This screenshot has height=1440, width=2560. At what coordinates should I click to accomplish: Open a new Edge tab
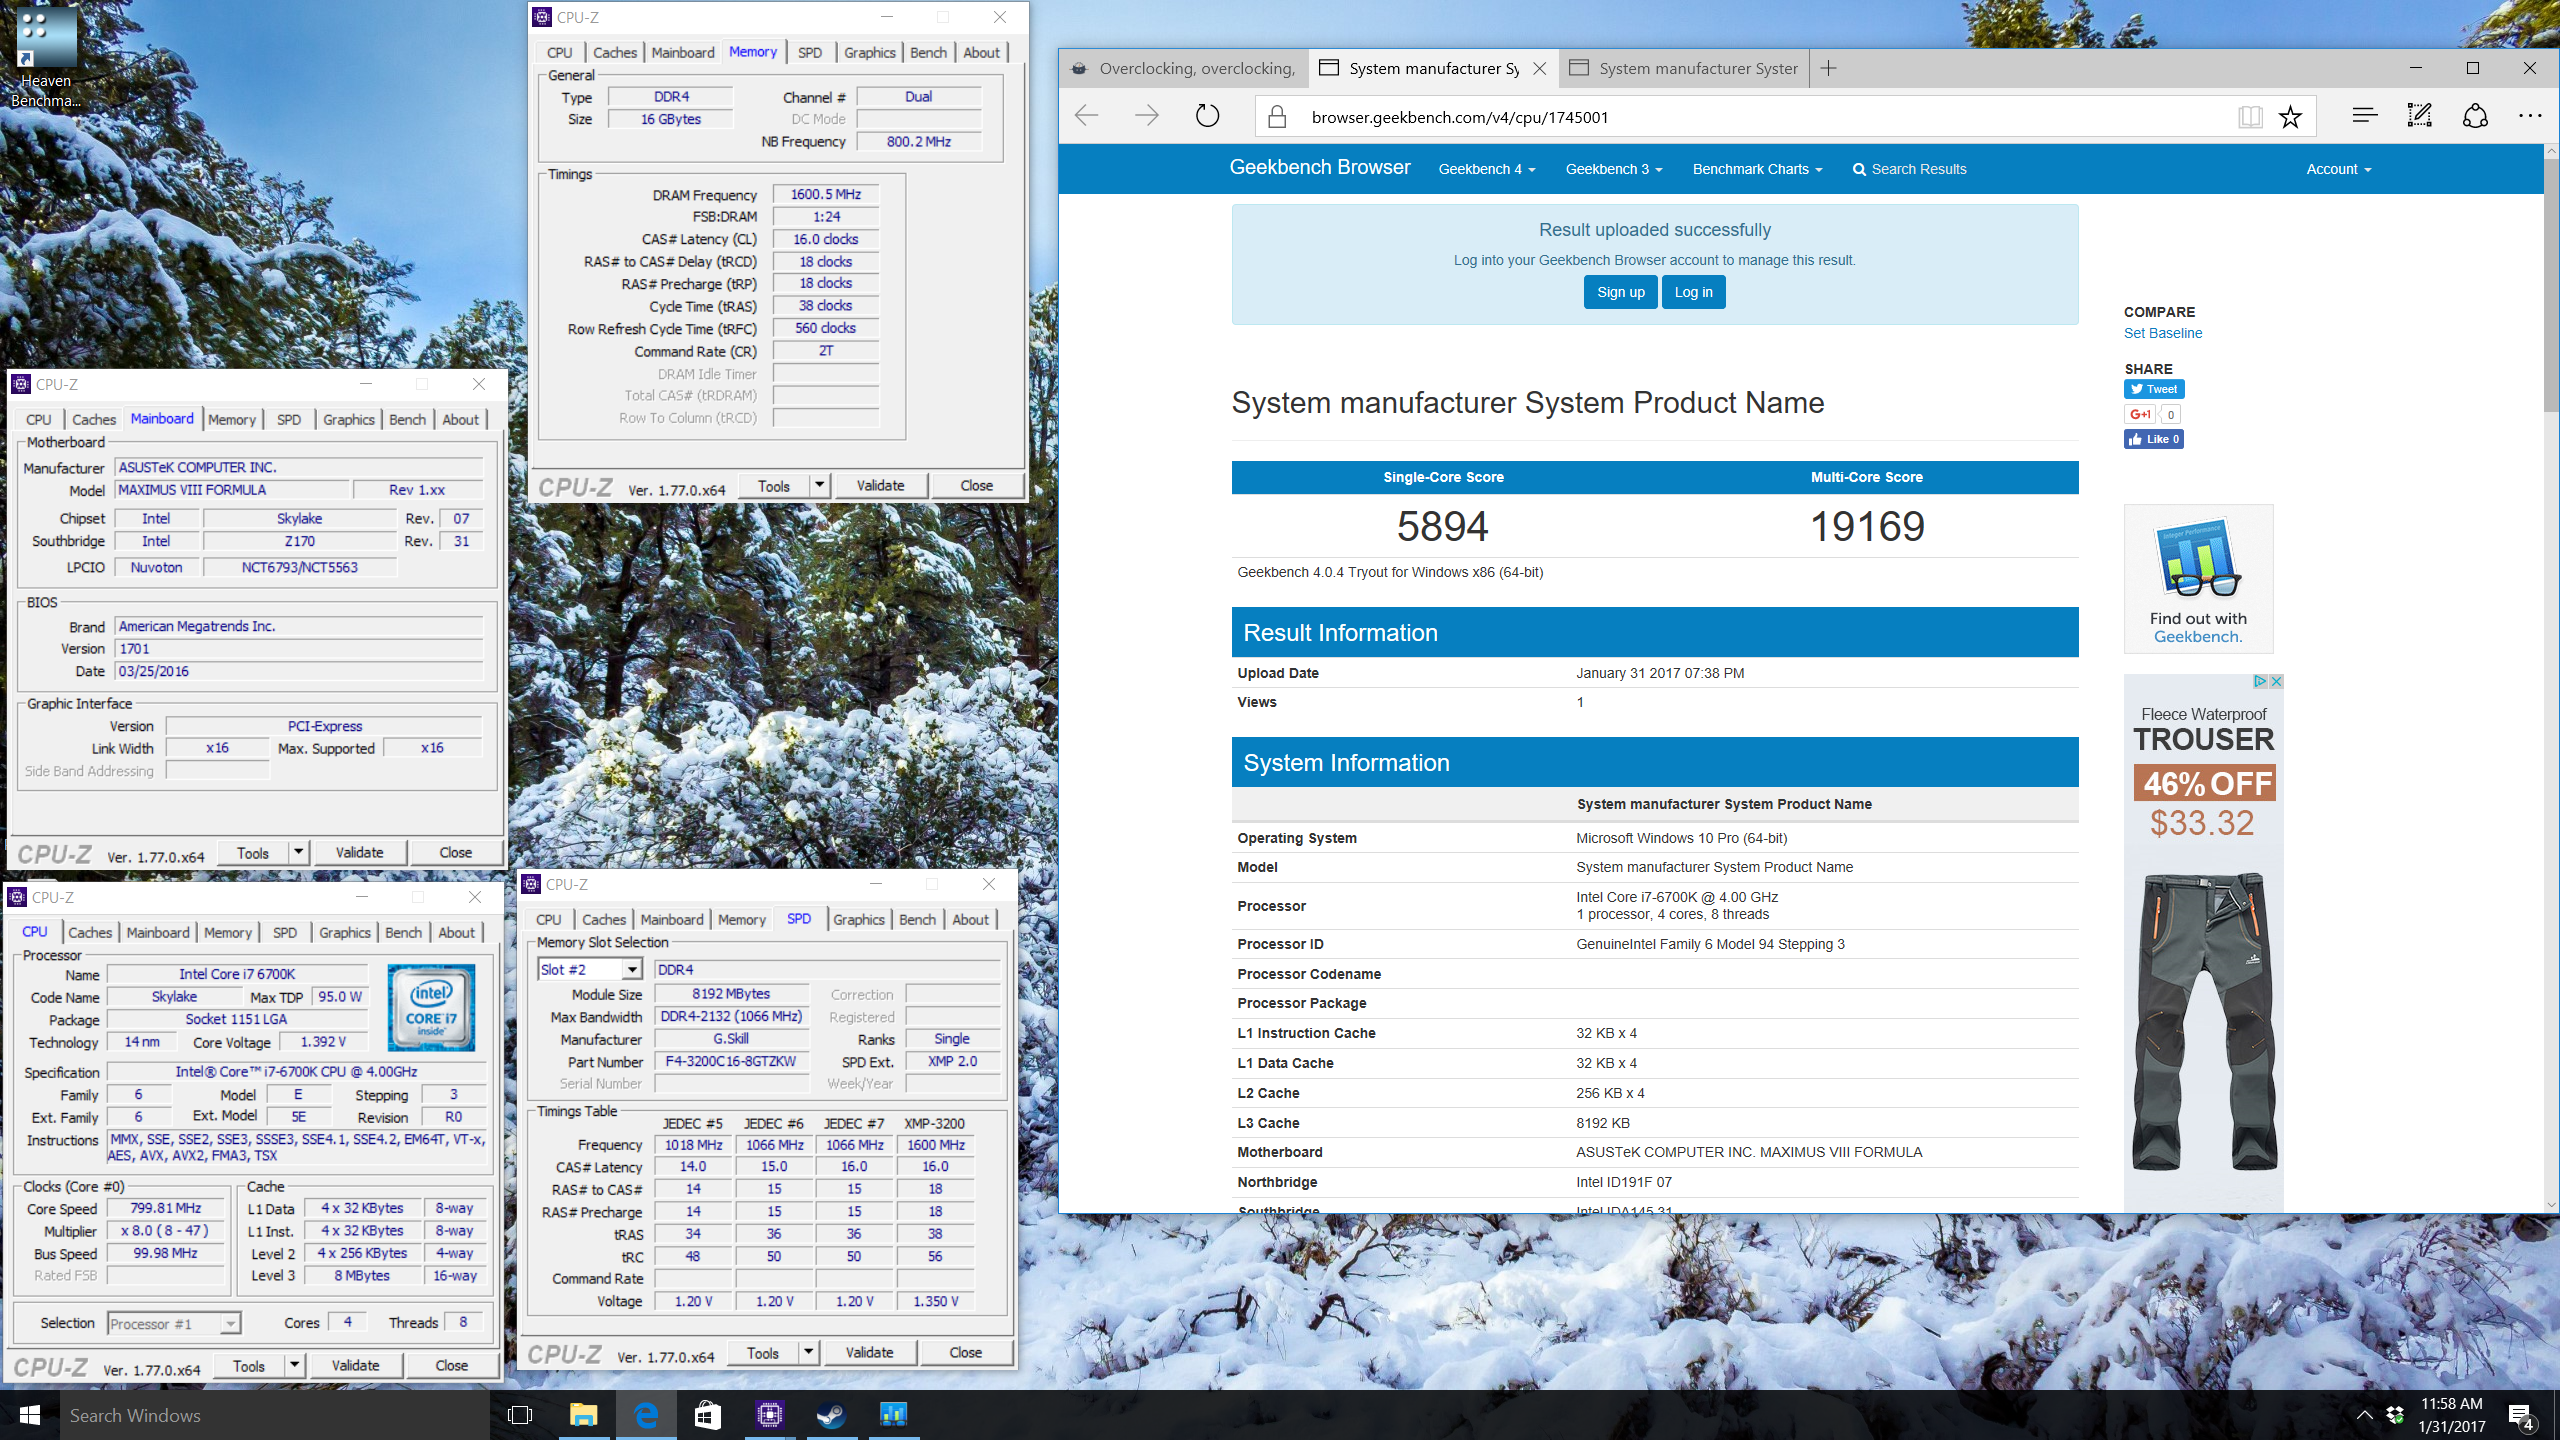(x=1829, y=68)
